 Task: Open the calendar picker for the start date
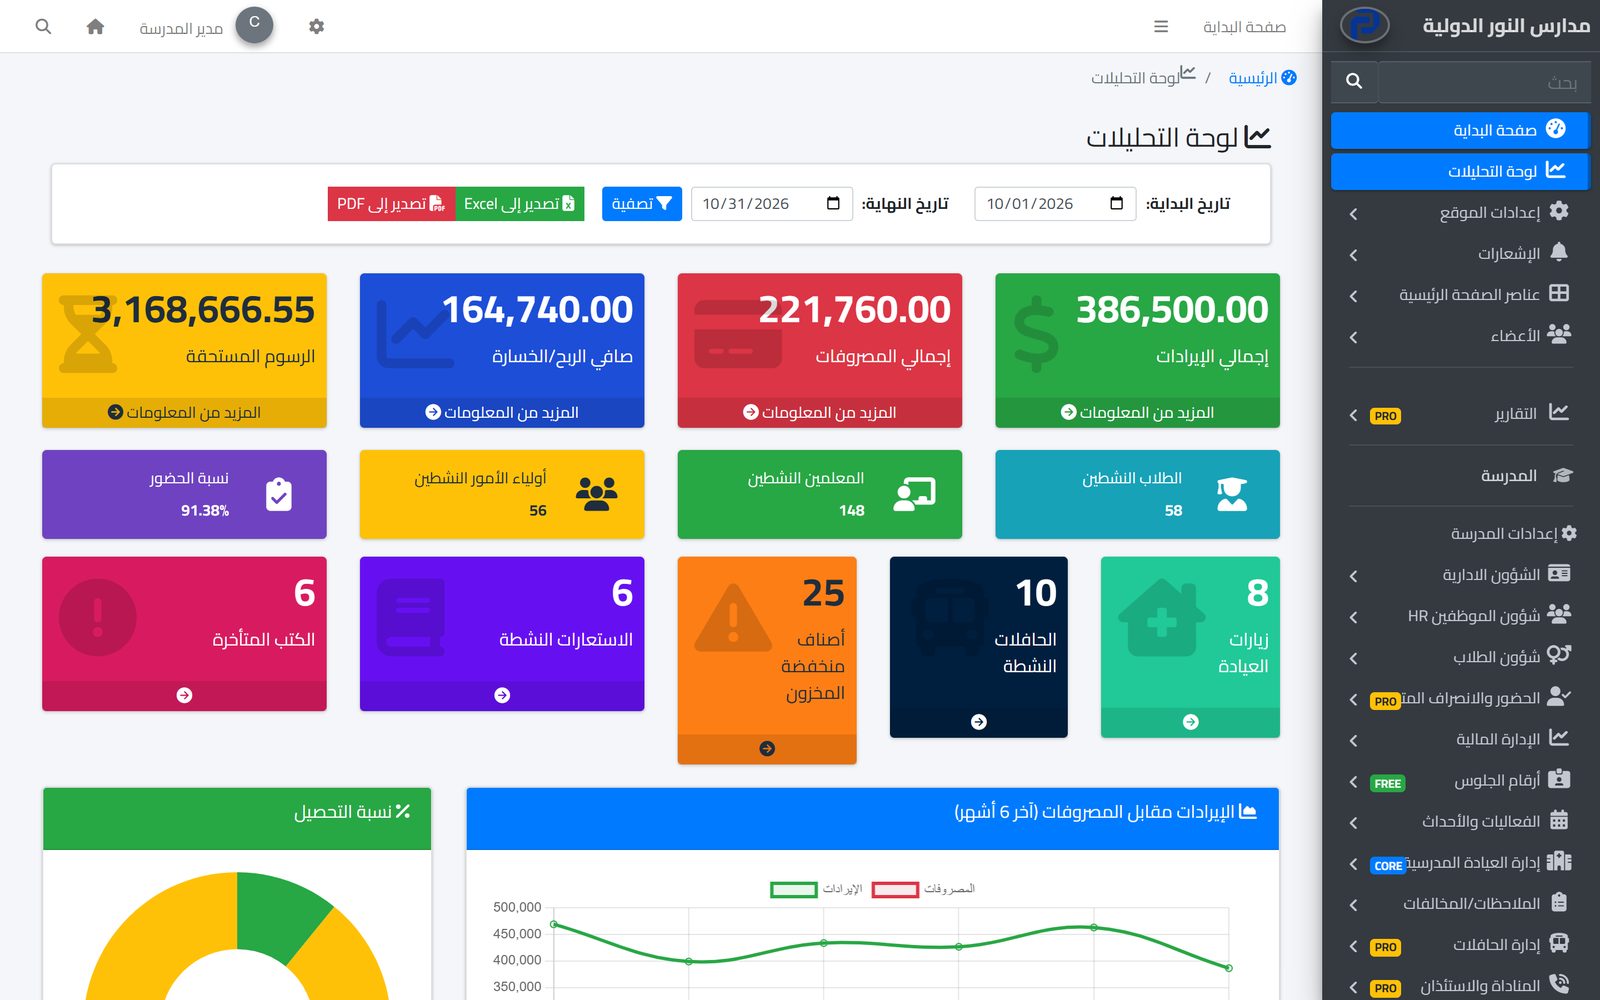(1116, 204)
